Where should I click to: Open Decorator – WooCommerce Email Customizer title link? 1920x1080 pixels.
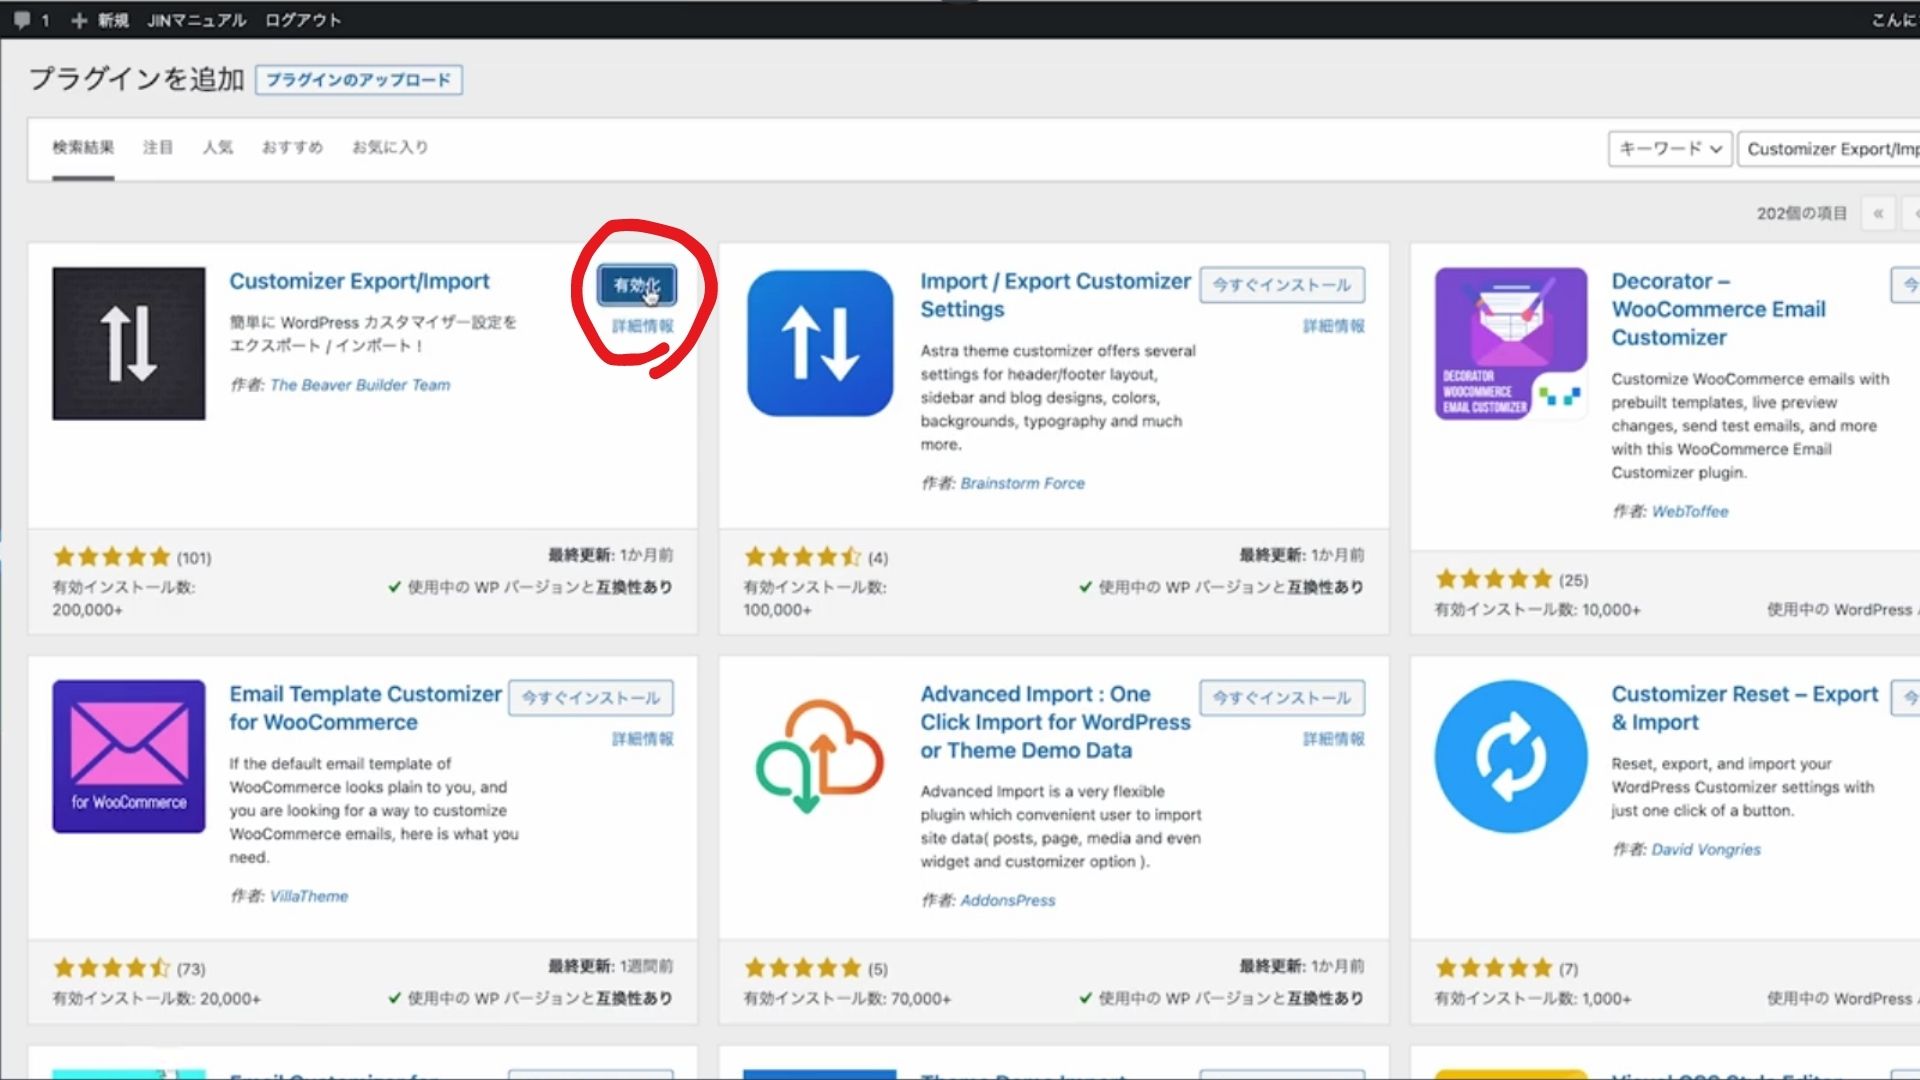point(1718,309)
